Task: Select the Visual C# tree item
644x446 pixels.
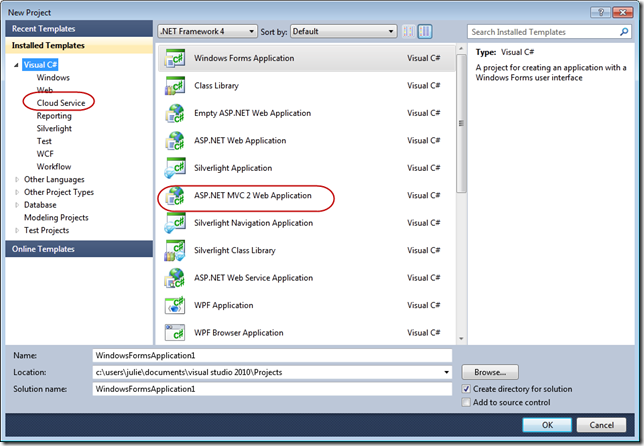Action: 40,65
